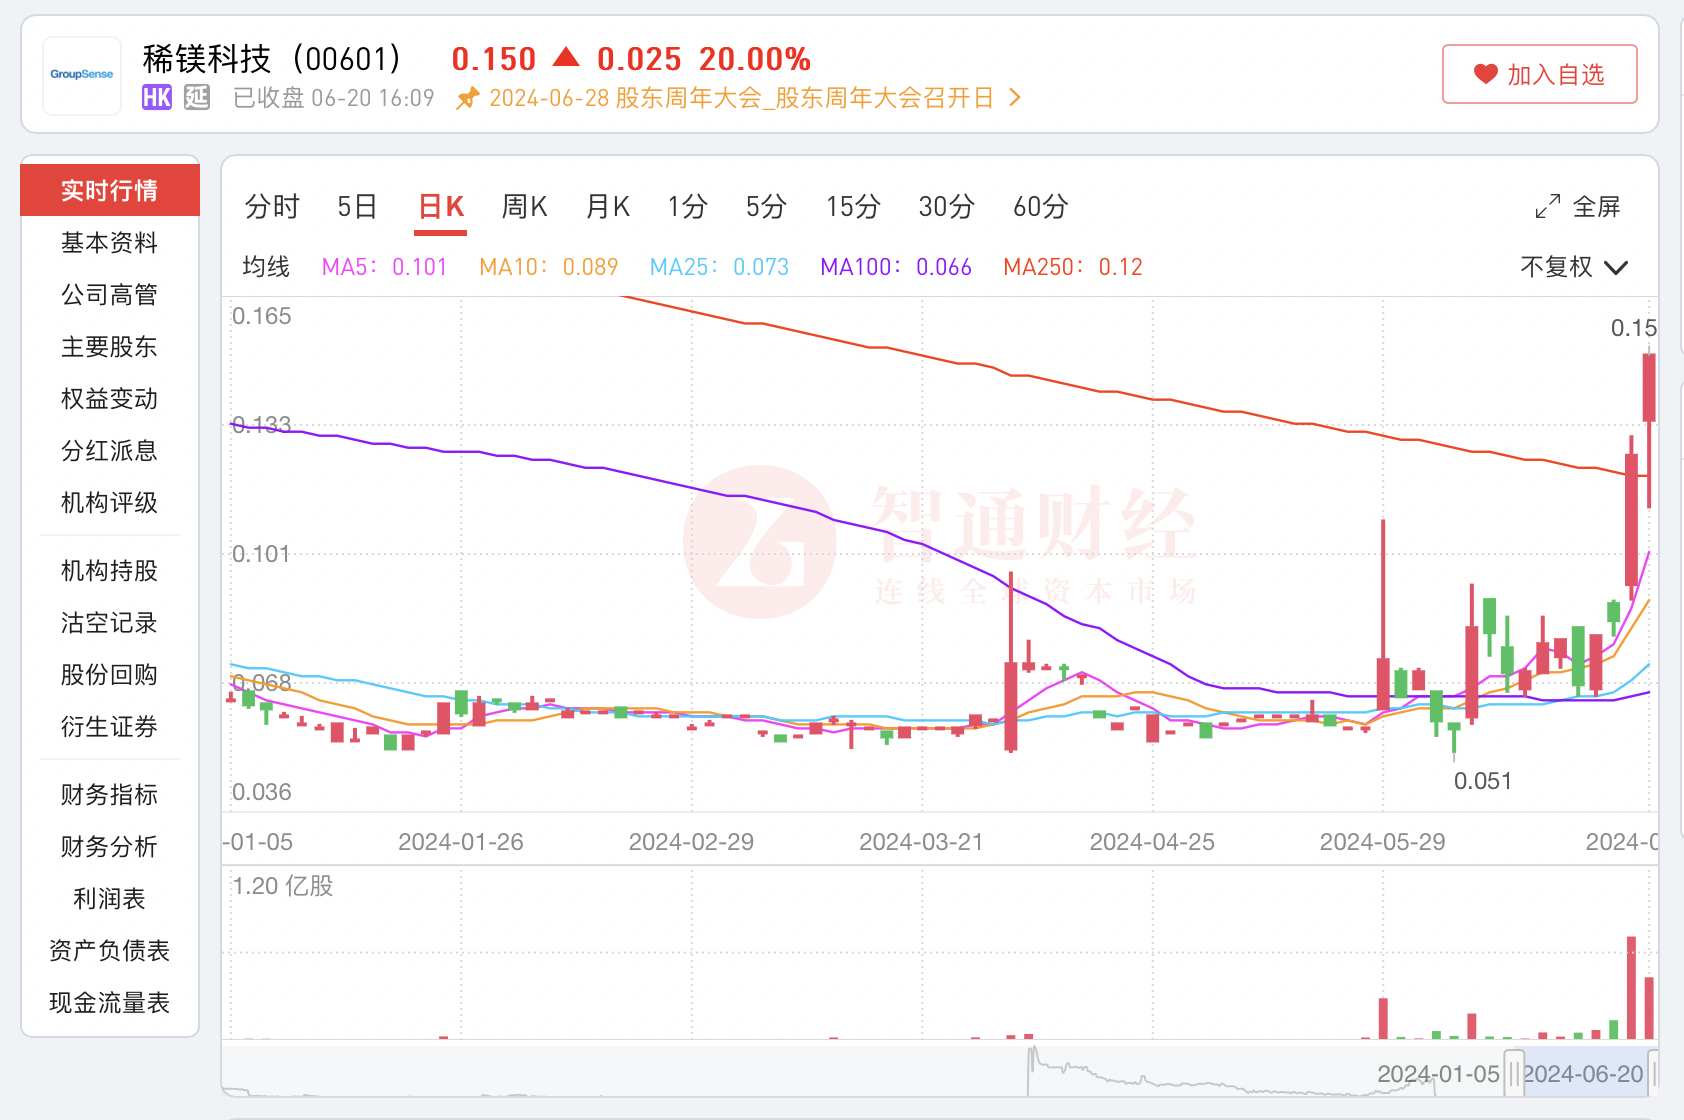This screenshot has width=1684, height=1120.
Task: Select the 日K chart tab
Action: [441, 207]
